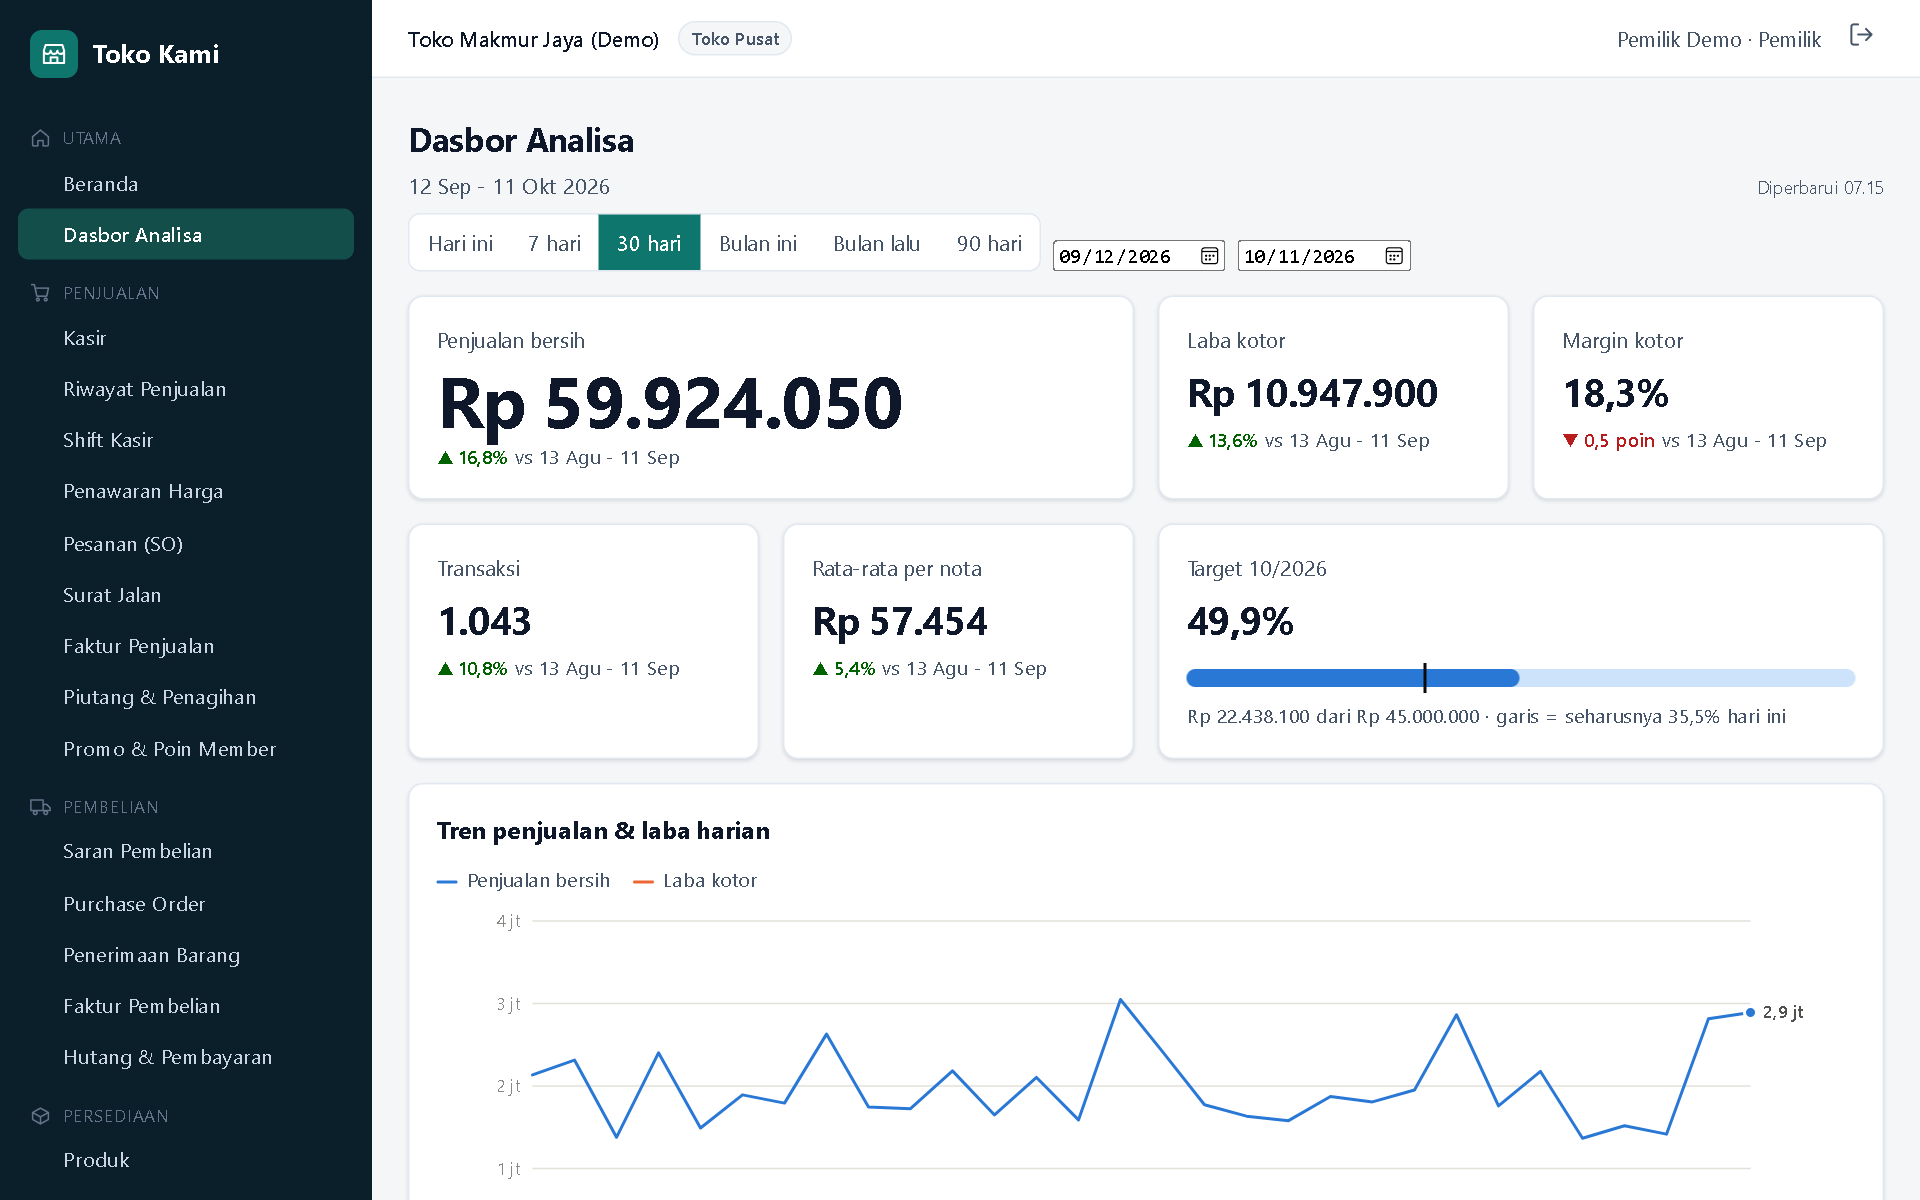Click the 2,9 jt end point on chart
The height and width of the screenshot is (1200, 1920).
pos(1751,1012)
